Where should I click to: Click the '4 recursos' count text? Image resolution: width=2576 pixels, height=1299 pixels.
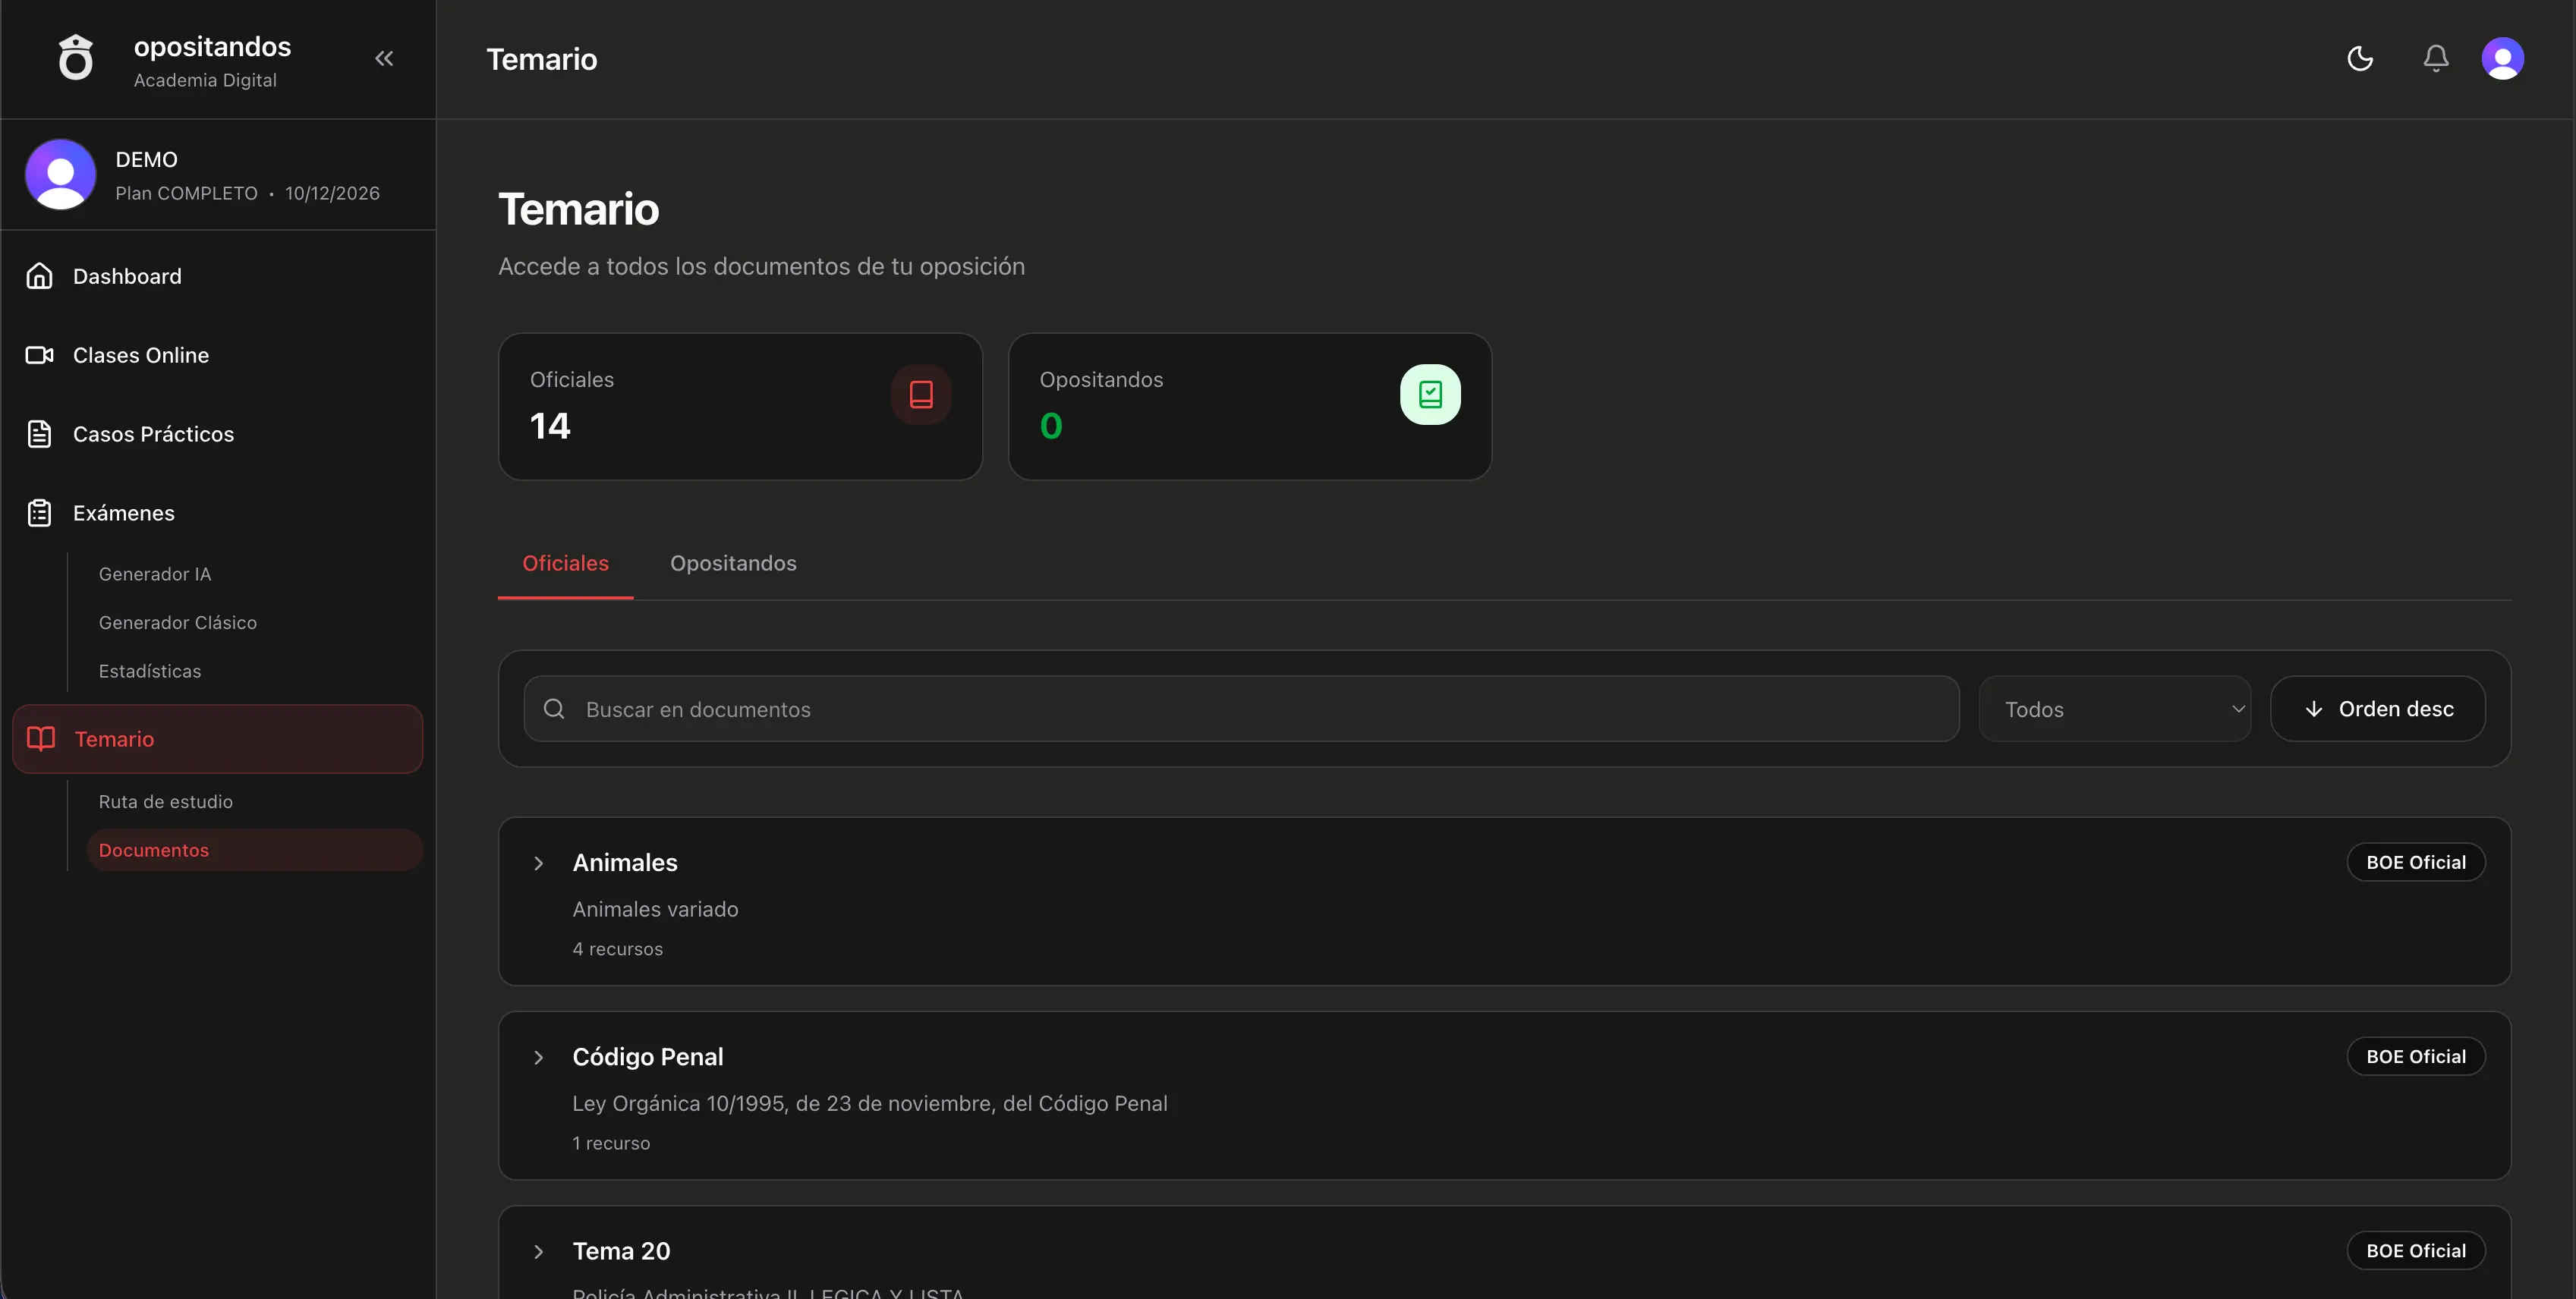pos(618,949)
